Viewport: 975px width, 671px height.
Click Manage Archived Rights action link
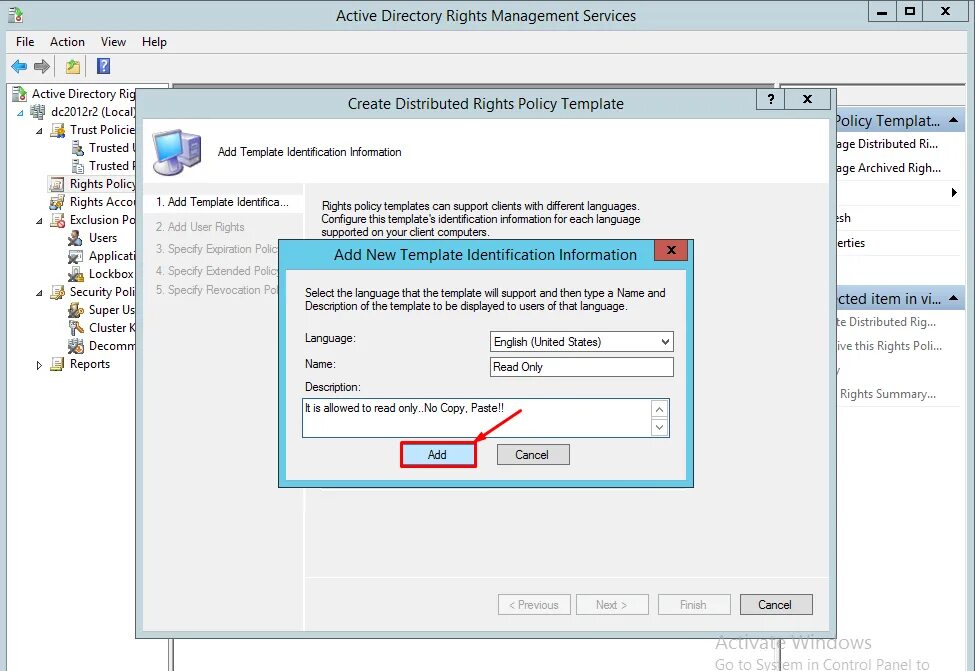(x=888, y=168)
